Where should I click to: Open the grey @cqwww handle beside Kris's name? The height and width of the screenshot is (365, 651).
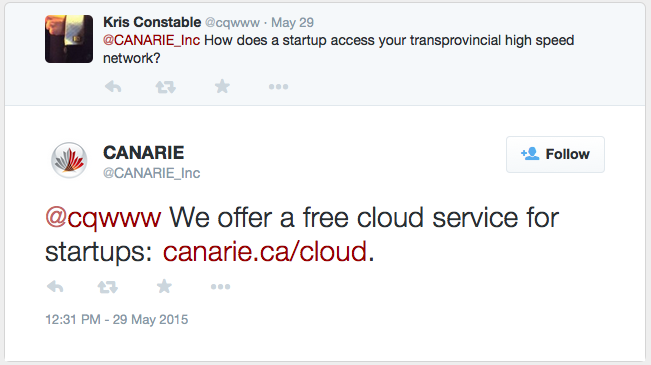232,22
